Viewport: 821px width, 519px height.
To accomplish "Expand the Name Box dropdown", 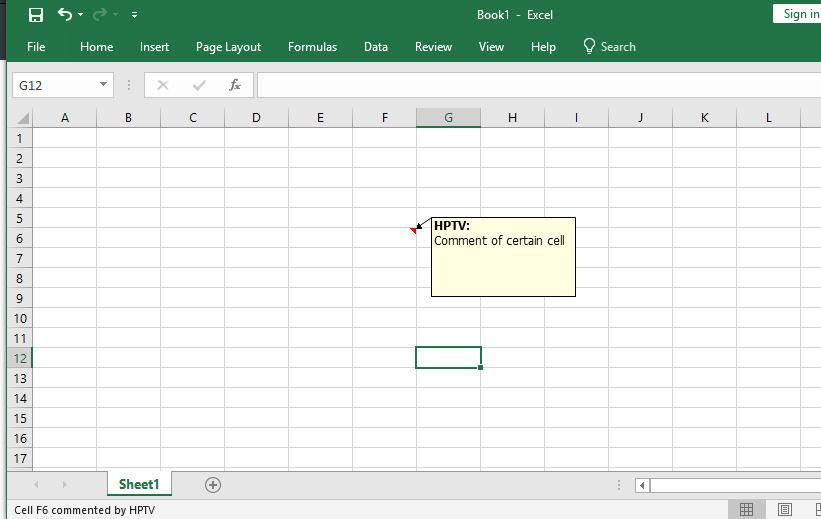I will click(x=103, y=85).
